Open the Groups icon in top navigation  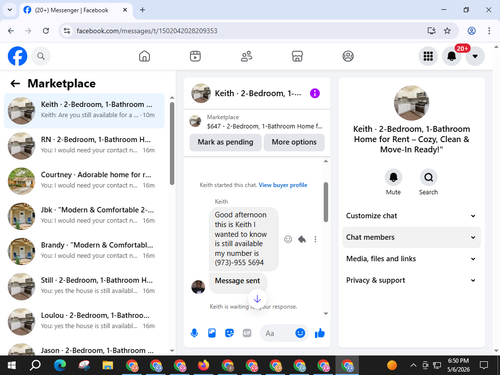348,56
